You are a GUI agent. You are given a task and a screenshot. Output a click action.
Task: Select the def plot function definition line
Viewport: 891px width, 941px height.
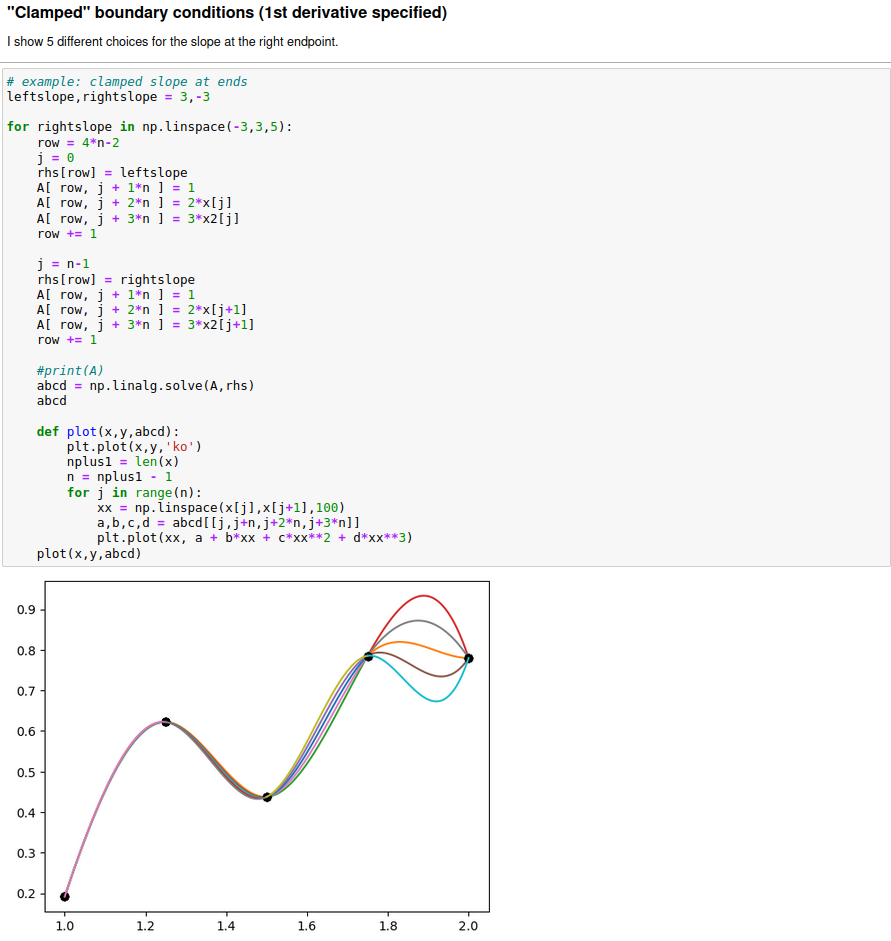[x=98, y=431]
